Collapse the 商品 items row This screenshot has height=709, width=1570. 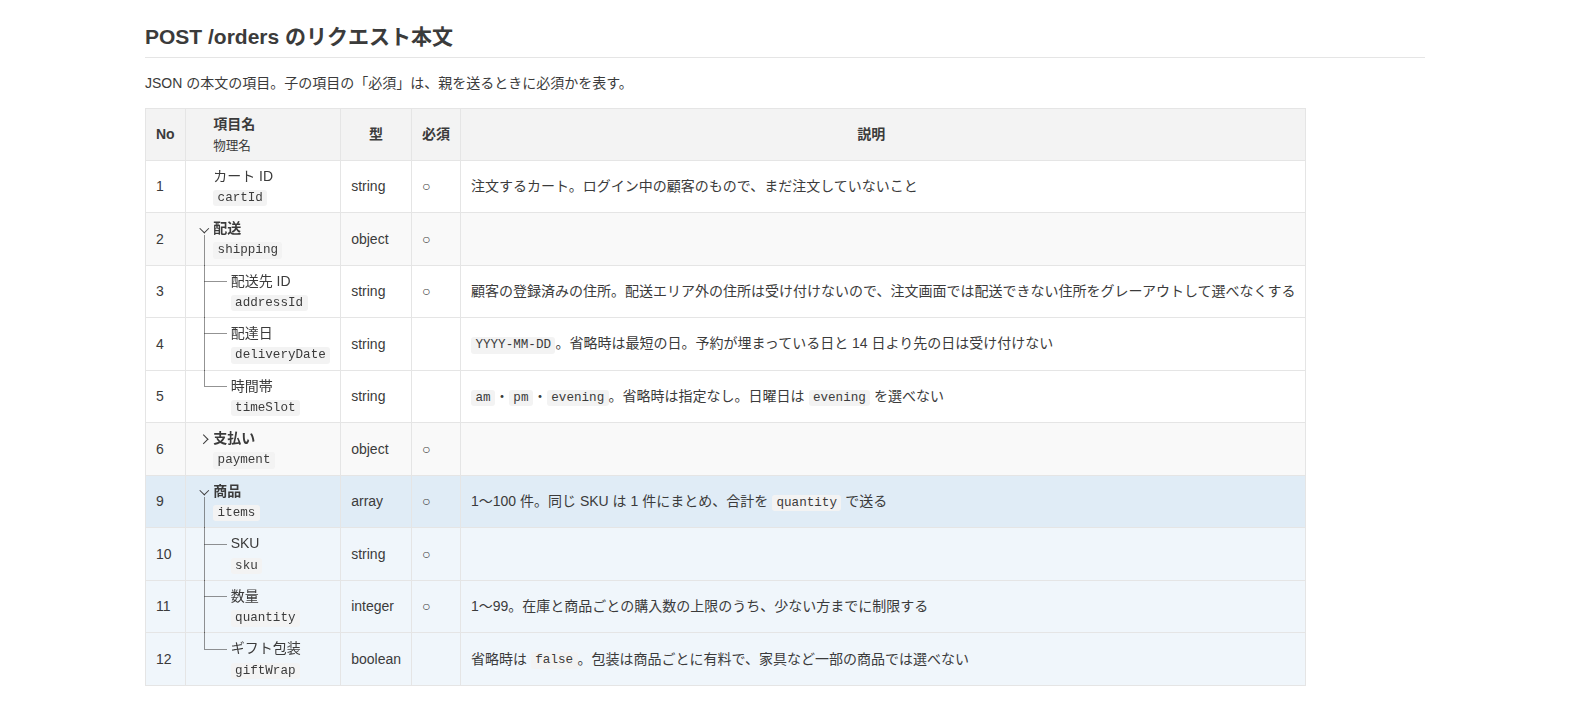(204, 492)
